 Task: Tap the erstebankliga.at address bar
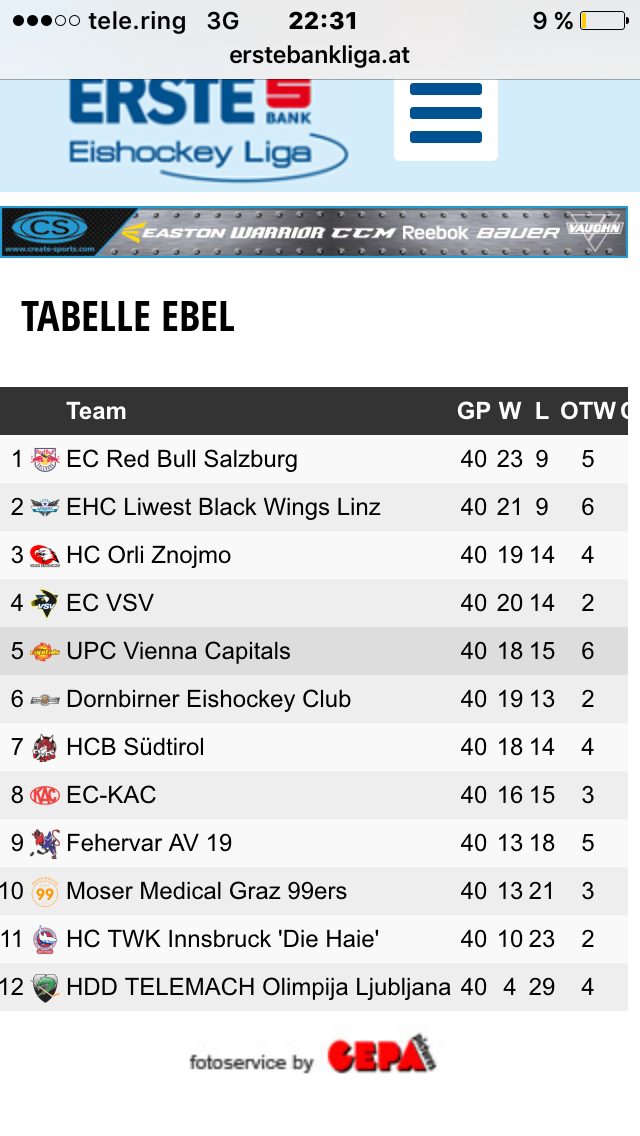[x=320, y=55]
